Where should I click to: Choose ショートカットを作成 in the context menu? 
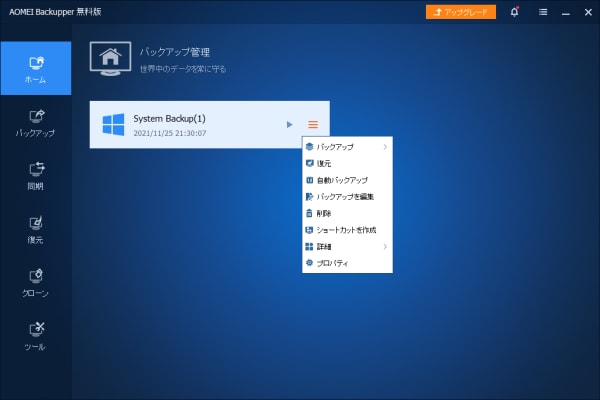(347, 230)
